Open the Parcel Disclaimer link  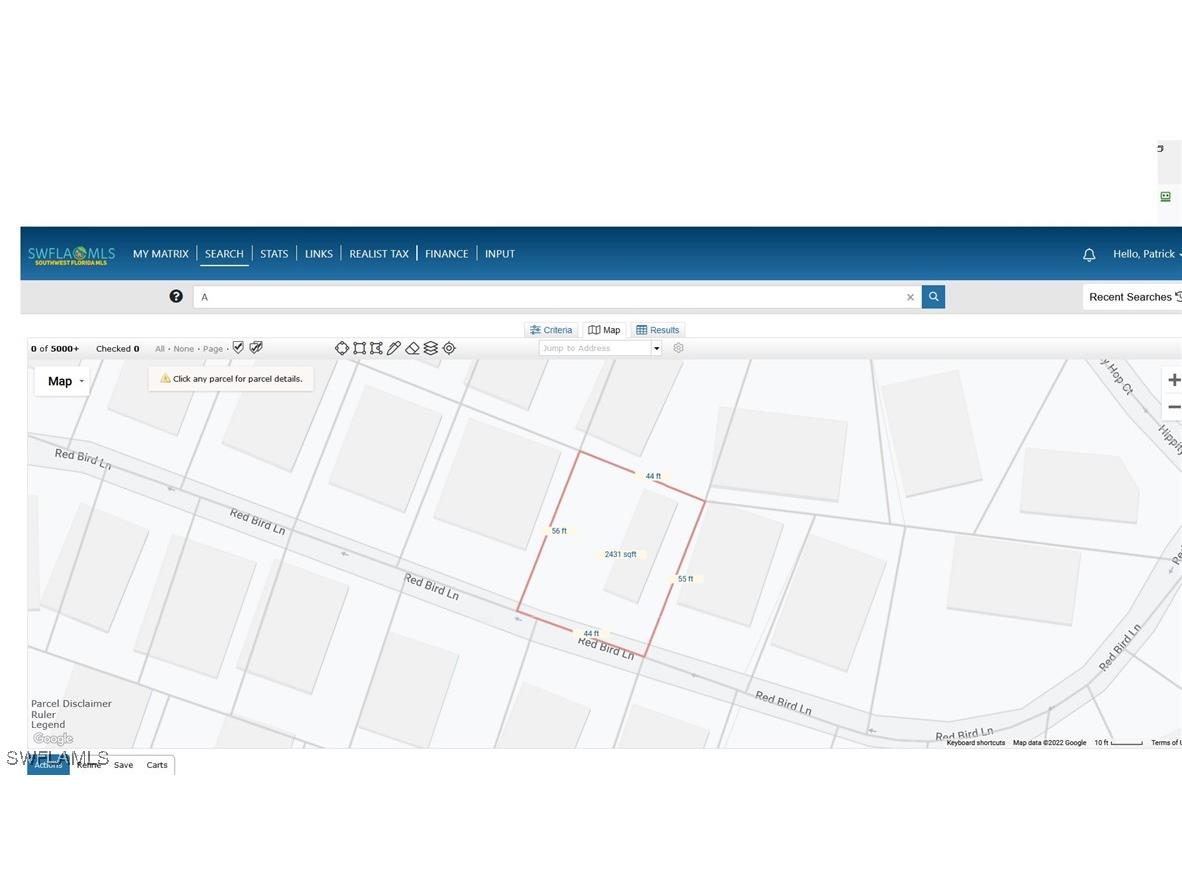[x=71, y=704]
